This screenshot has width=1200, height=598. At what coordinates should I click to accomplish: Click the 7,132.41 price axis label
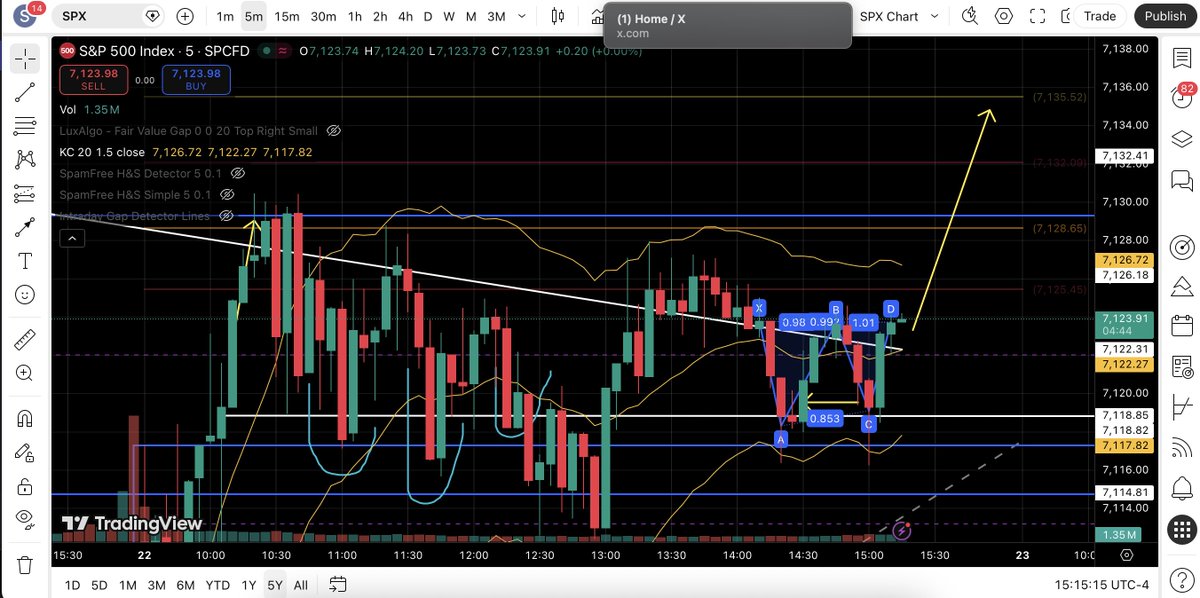click(1126, 155)
